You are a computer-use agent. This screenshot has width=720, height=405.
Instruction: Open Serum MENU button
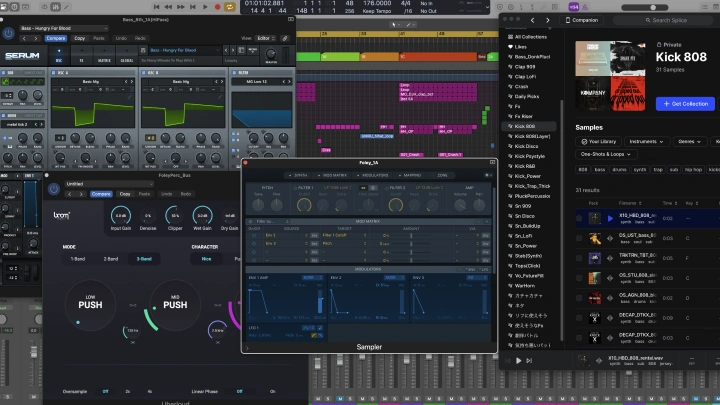click(x=253, y=50)
